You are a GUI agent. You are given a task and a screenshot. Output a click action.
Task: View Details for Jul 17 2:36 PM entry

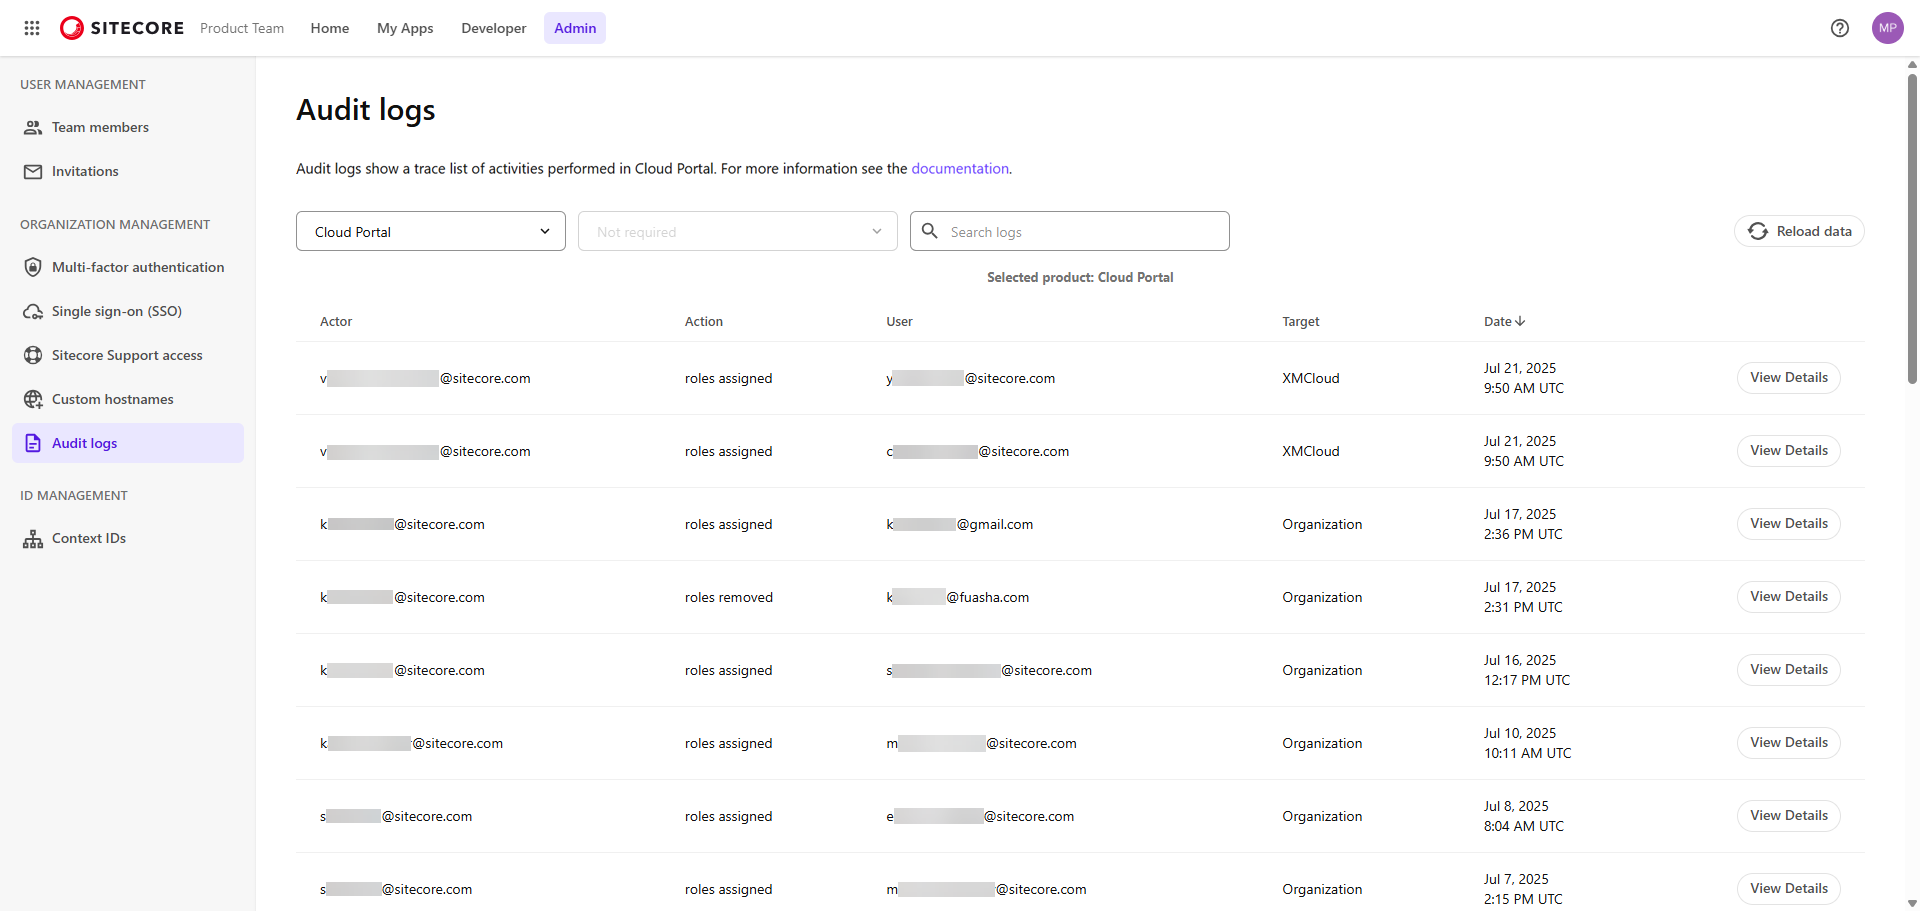pyautogui.click(x=1789, y=524)
